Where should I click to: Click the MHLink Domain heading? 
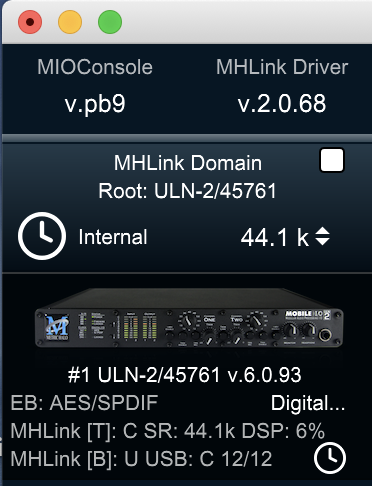point(188,163)
